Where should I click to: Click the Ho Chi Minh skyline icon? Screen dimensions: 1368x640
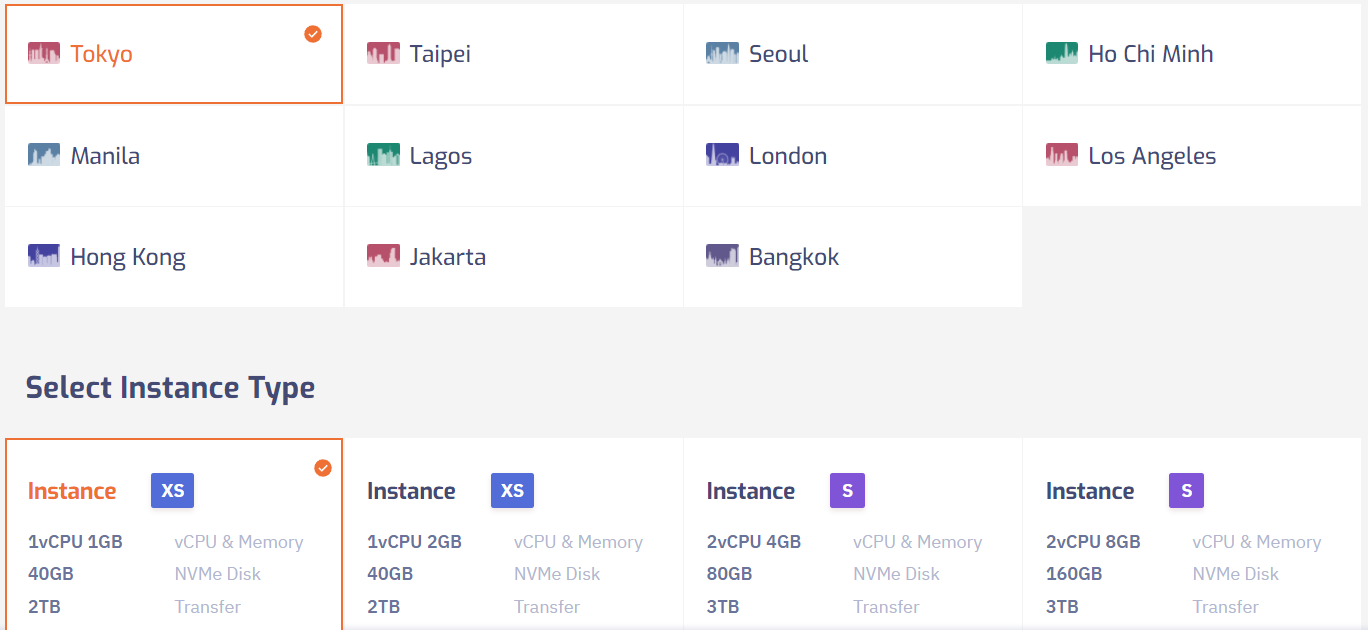(x=1061, y=53)
